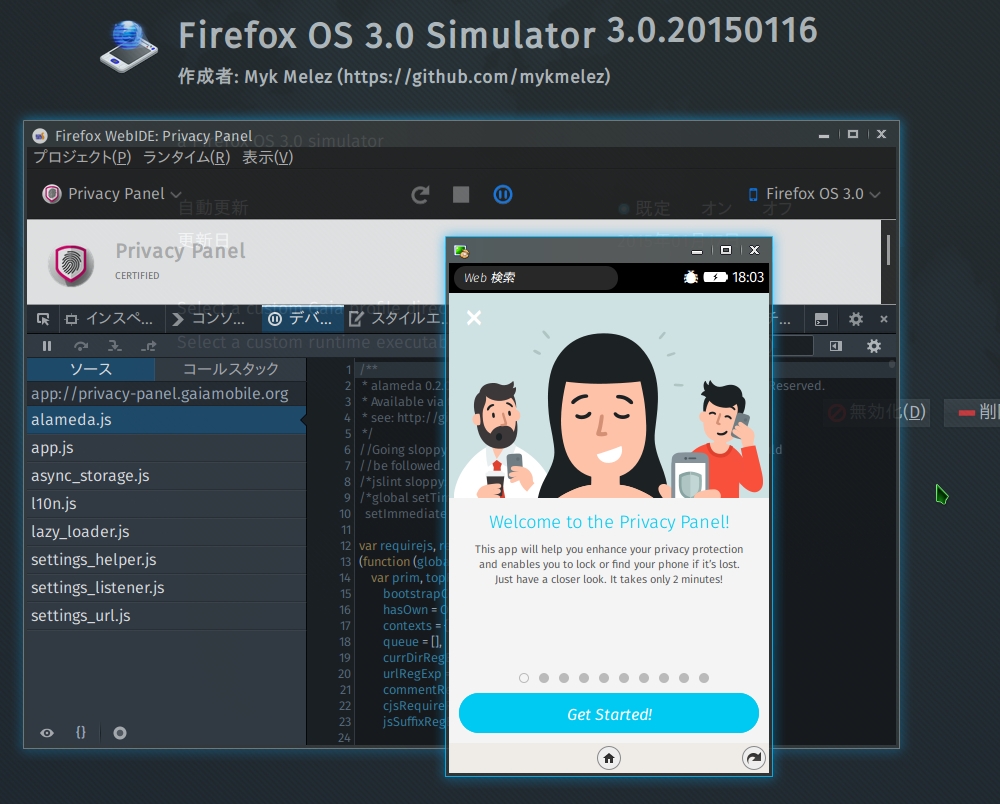Toggle pretty print braces icon

click(80, 733)
